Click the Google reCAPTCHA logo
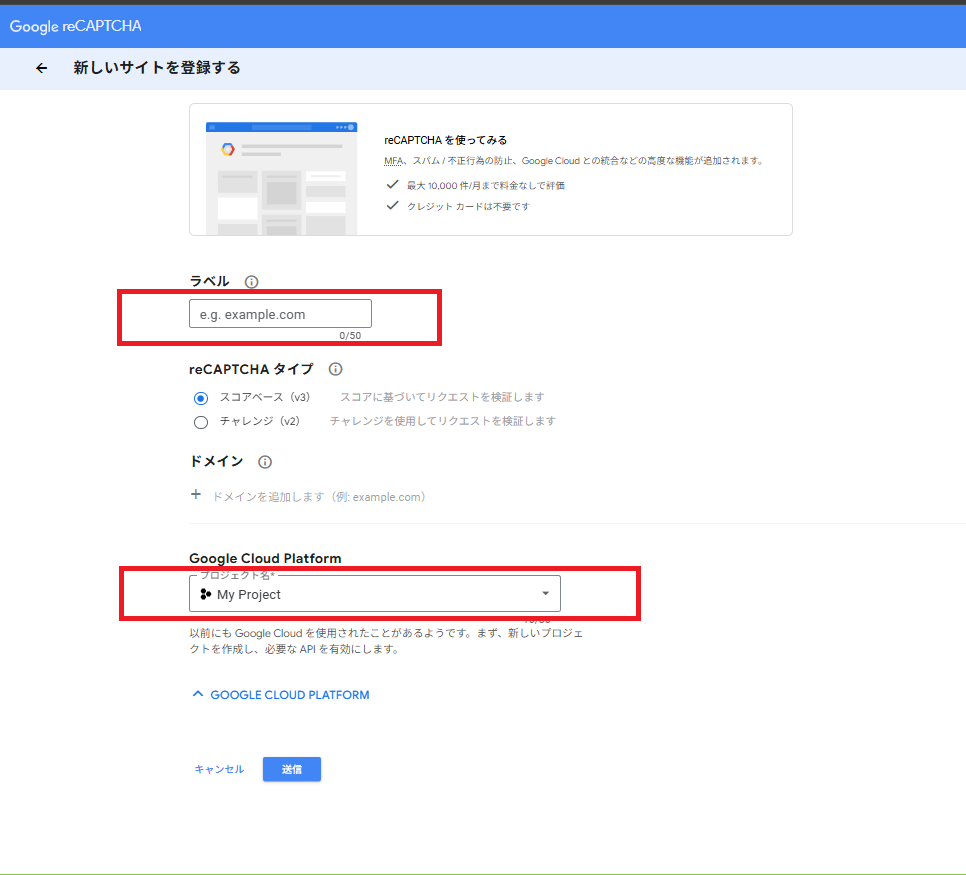The height and width of the screenshot is (875, 966). [76, 26]
